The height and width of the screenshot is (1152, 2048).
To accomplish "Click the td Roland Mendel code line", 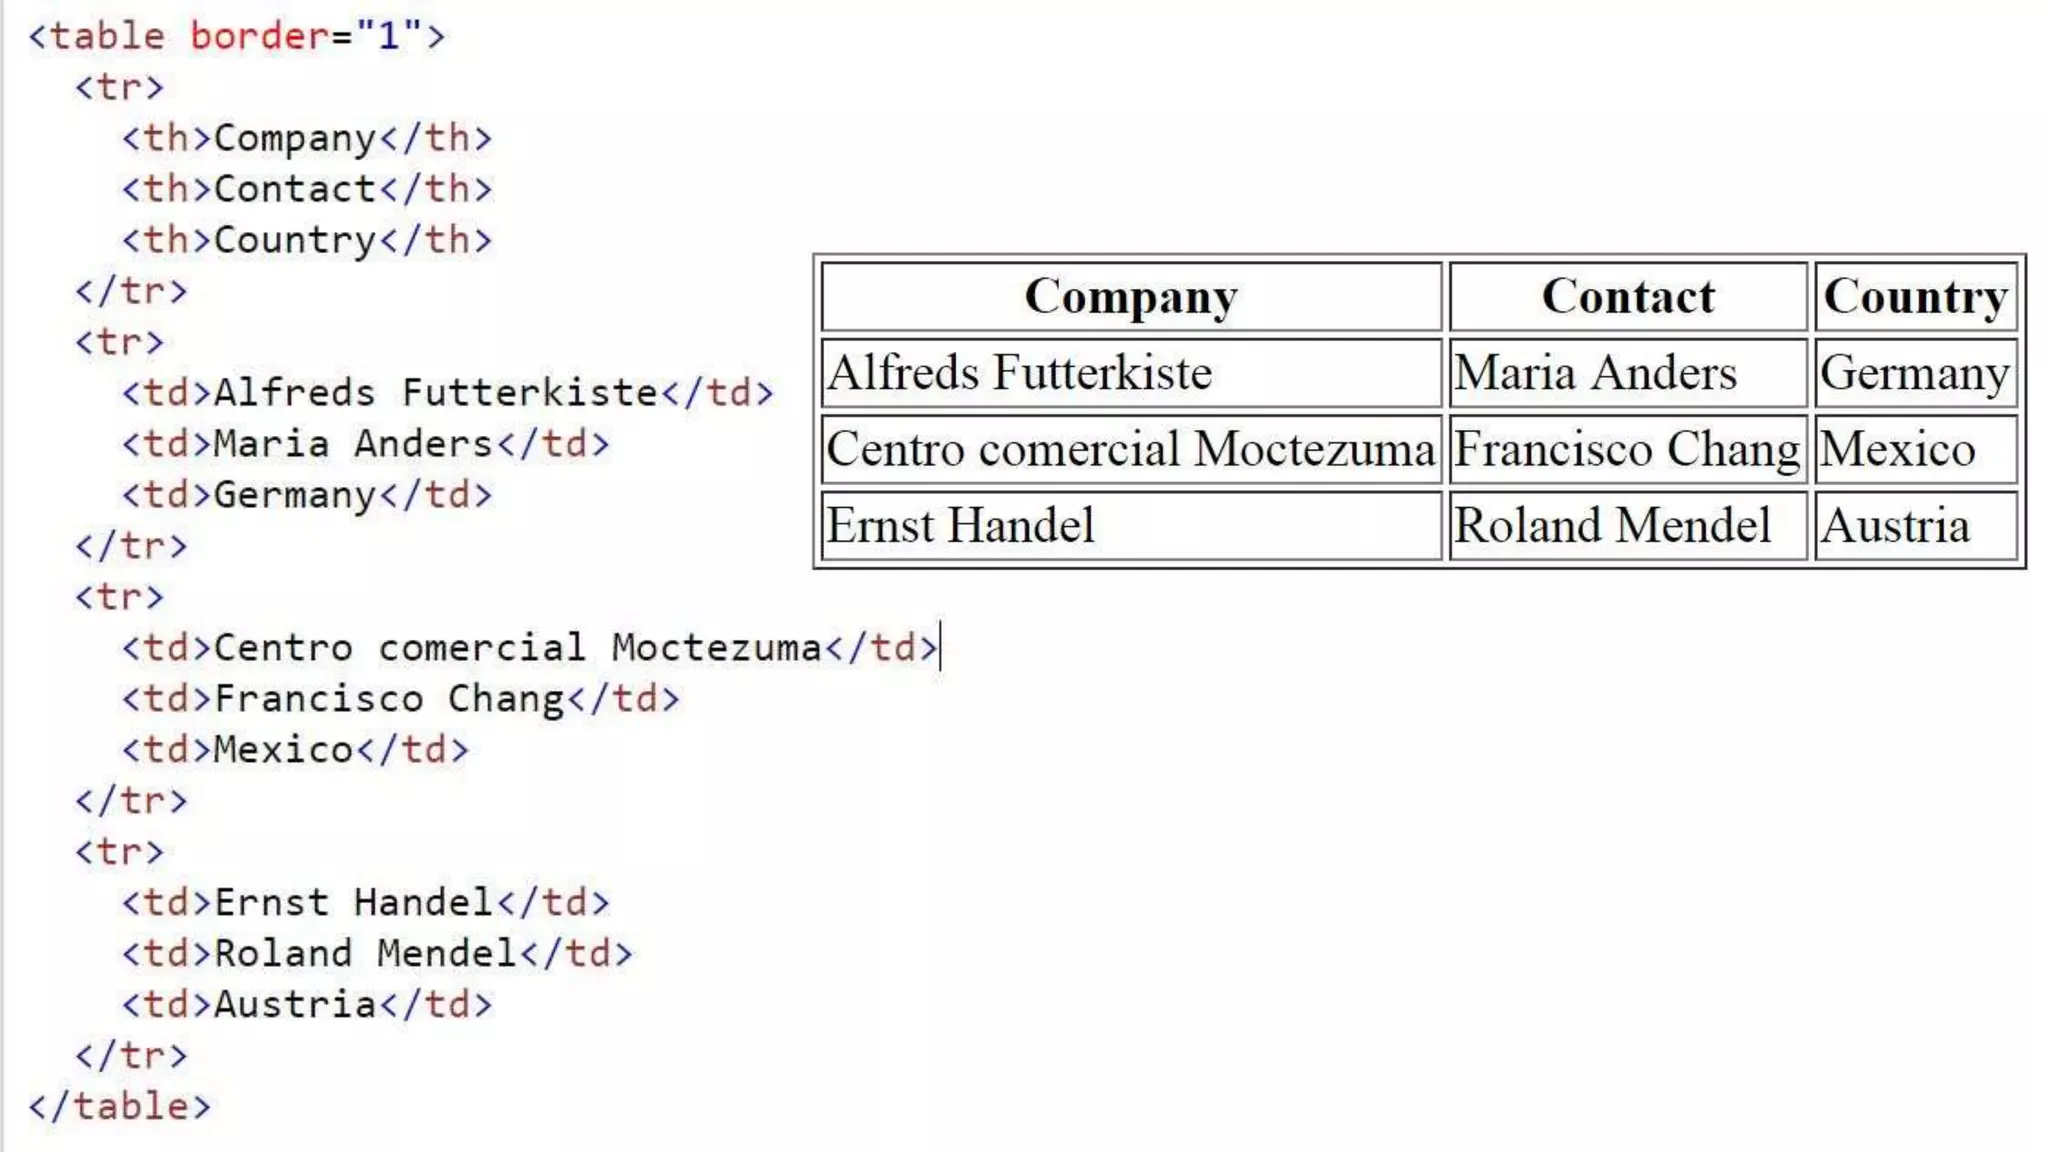I will (x=376, y=954).
